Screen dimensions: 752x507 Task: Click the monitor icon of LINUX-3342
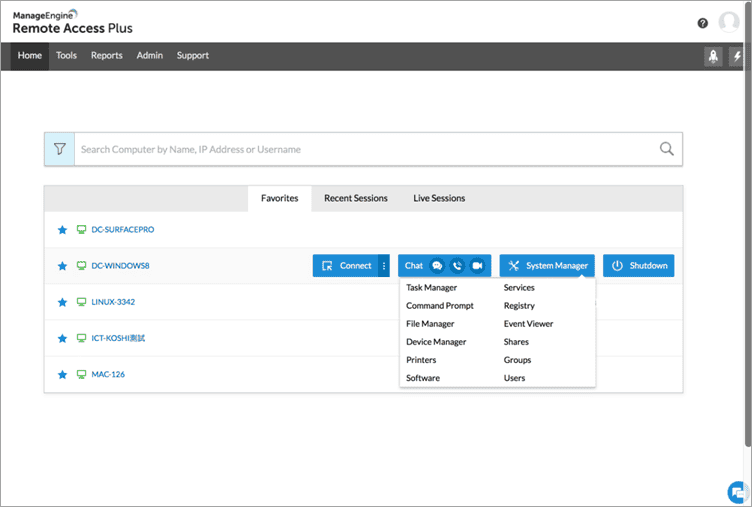82,302
